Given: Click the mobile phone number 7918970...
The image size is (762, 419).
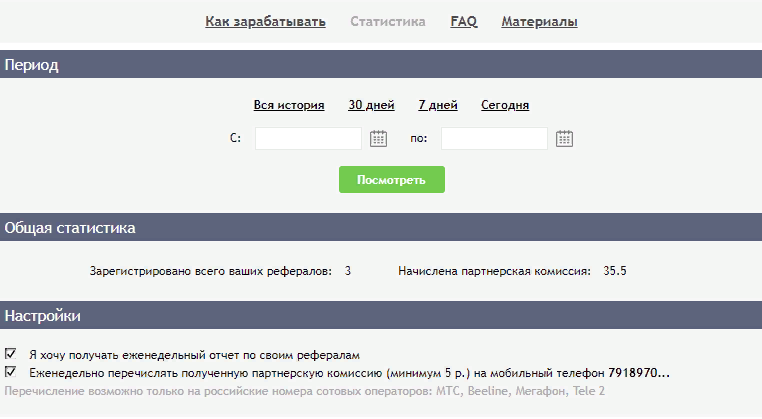Looking at the screenshot, I should [639, 373].
